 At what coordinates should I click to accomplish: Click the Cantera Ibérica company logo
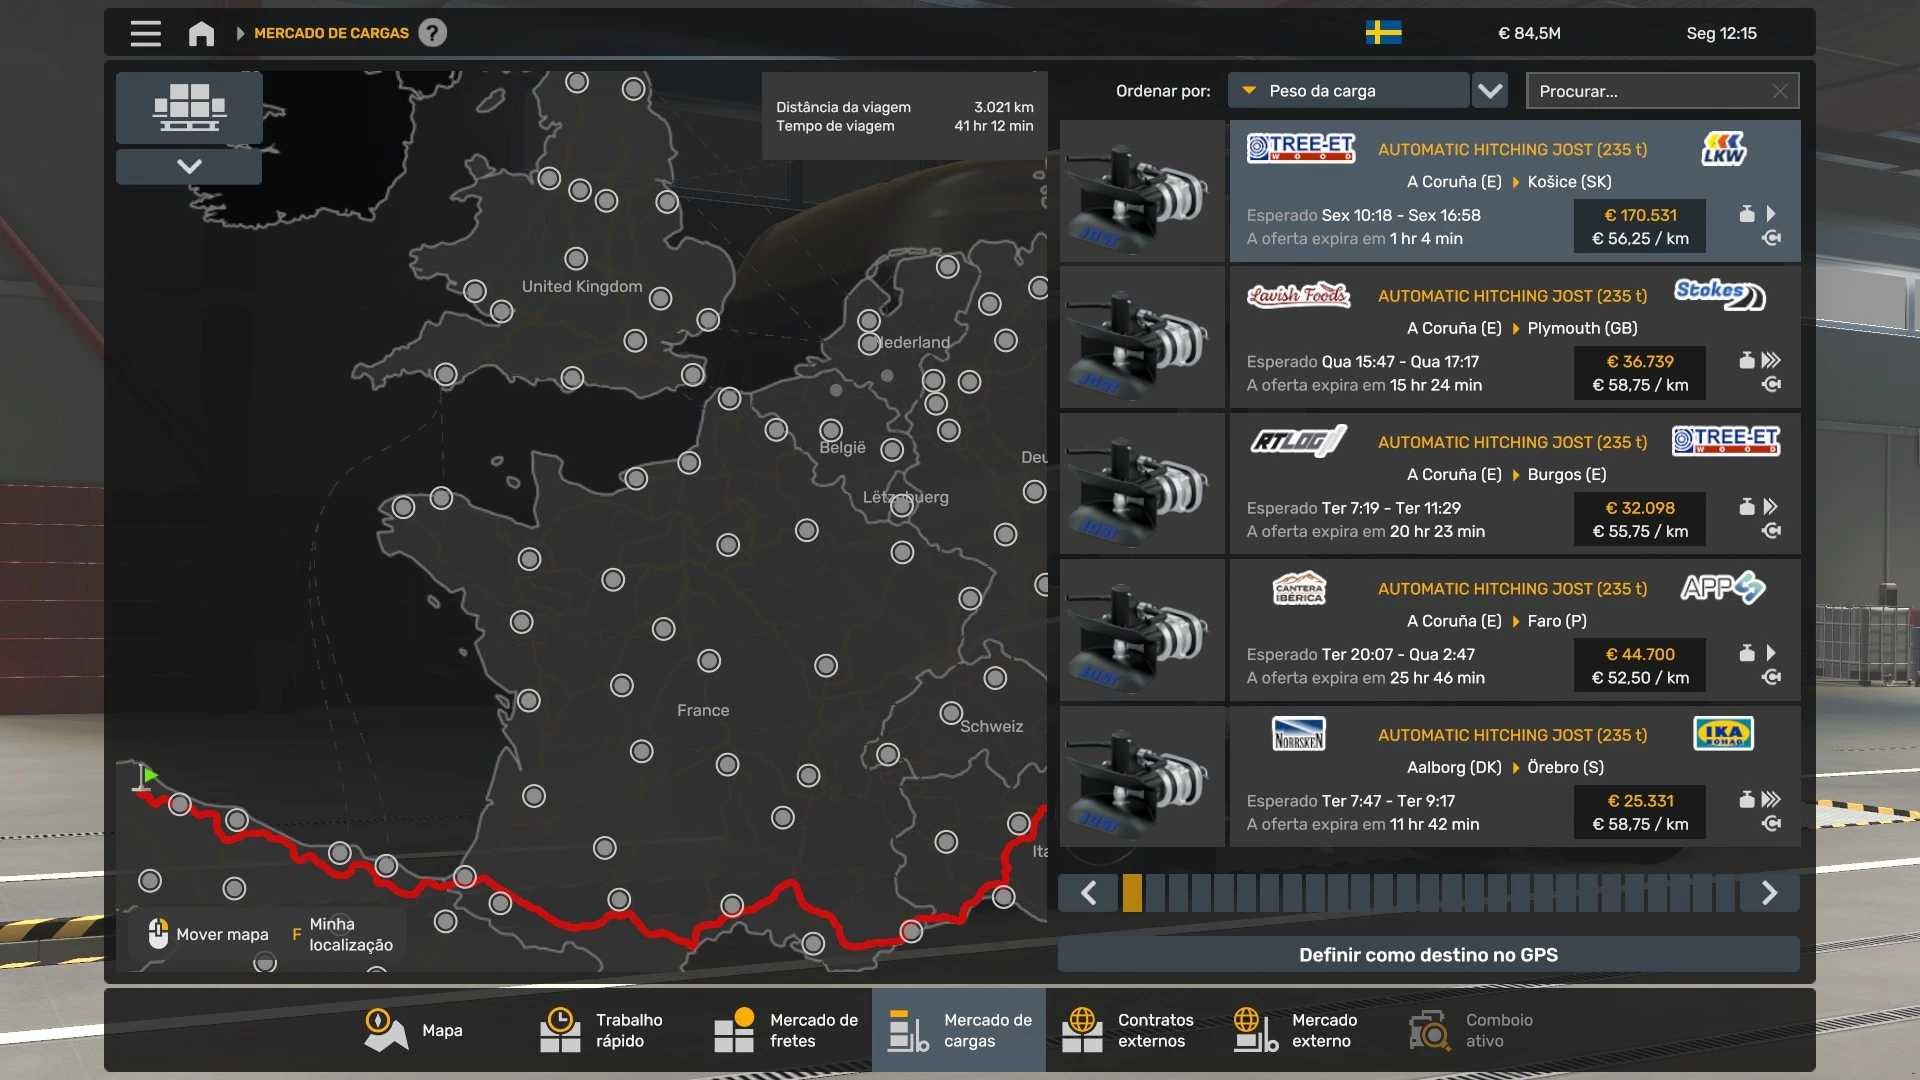click(x=1299, y=588)
